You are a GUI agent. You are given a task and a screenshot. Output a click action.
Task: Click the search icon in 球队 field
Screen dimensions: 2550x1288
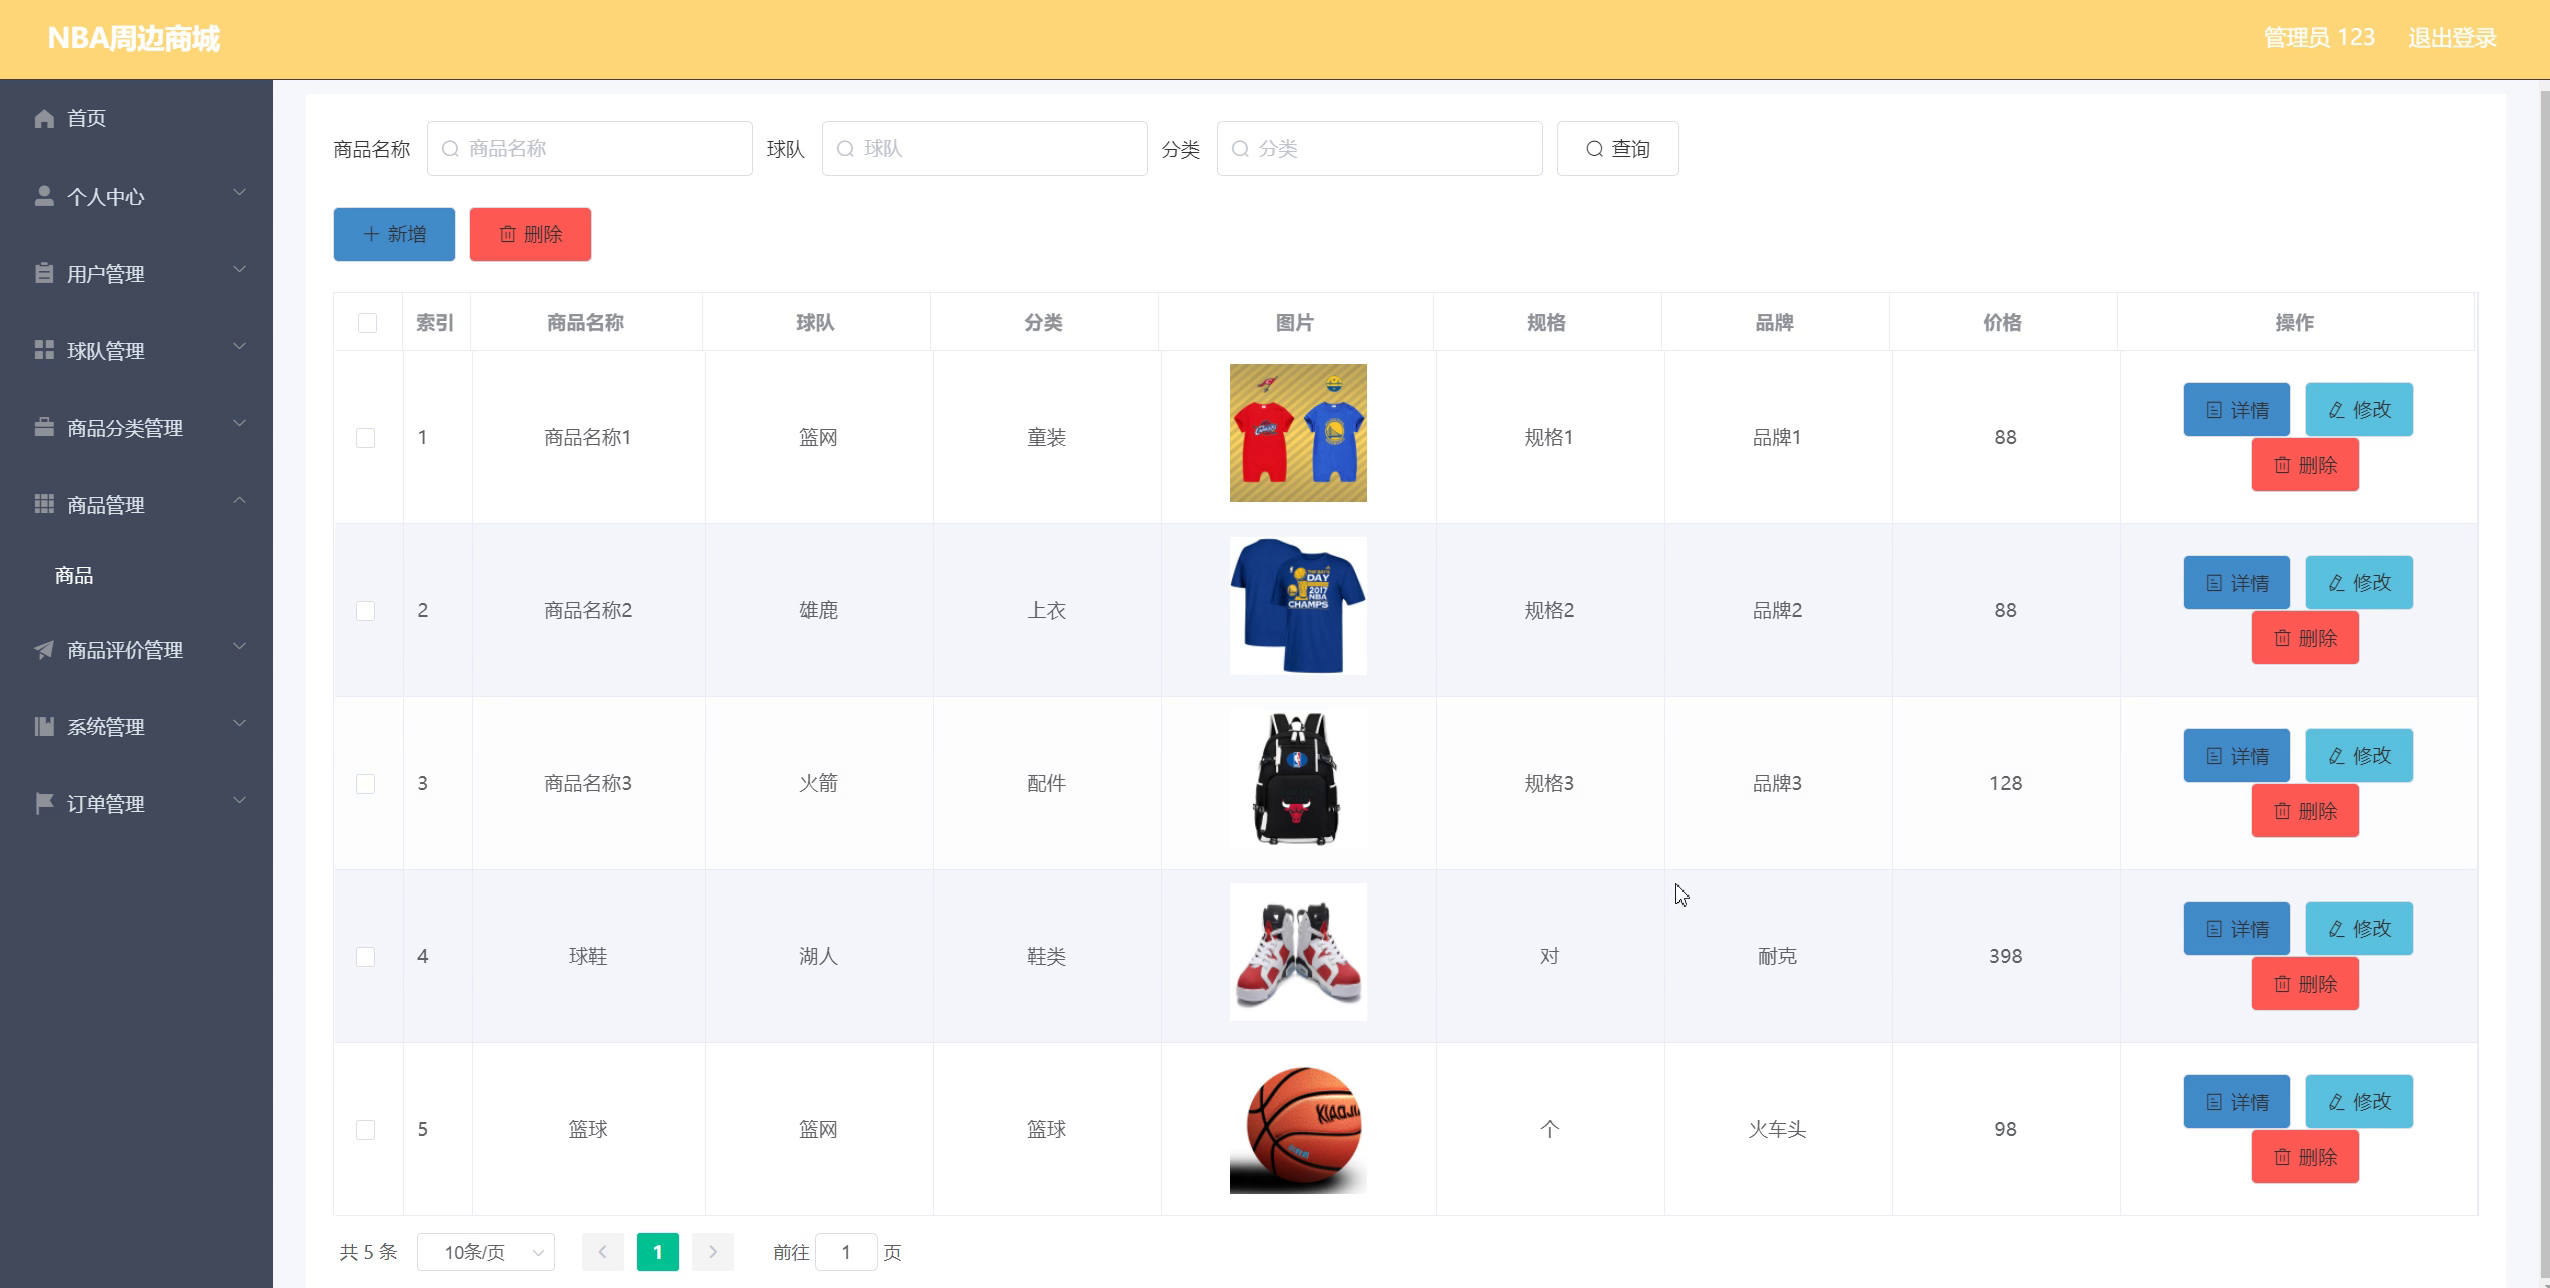pyautogui.click(x=845, y=149)
